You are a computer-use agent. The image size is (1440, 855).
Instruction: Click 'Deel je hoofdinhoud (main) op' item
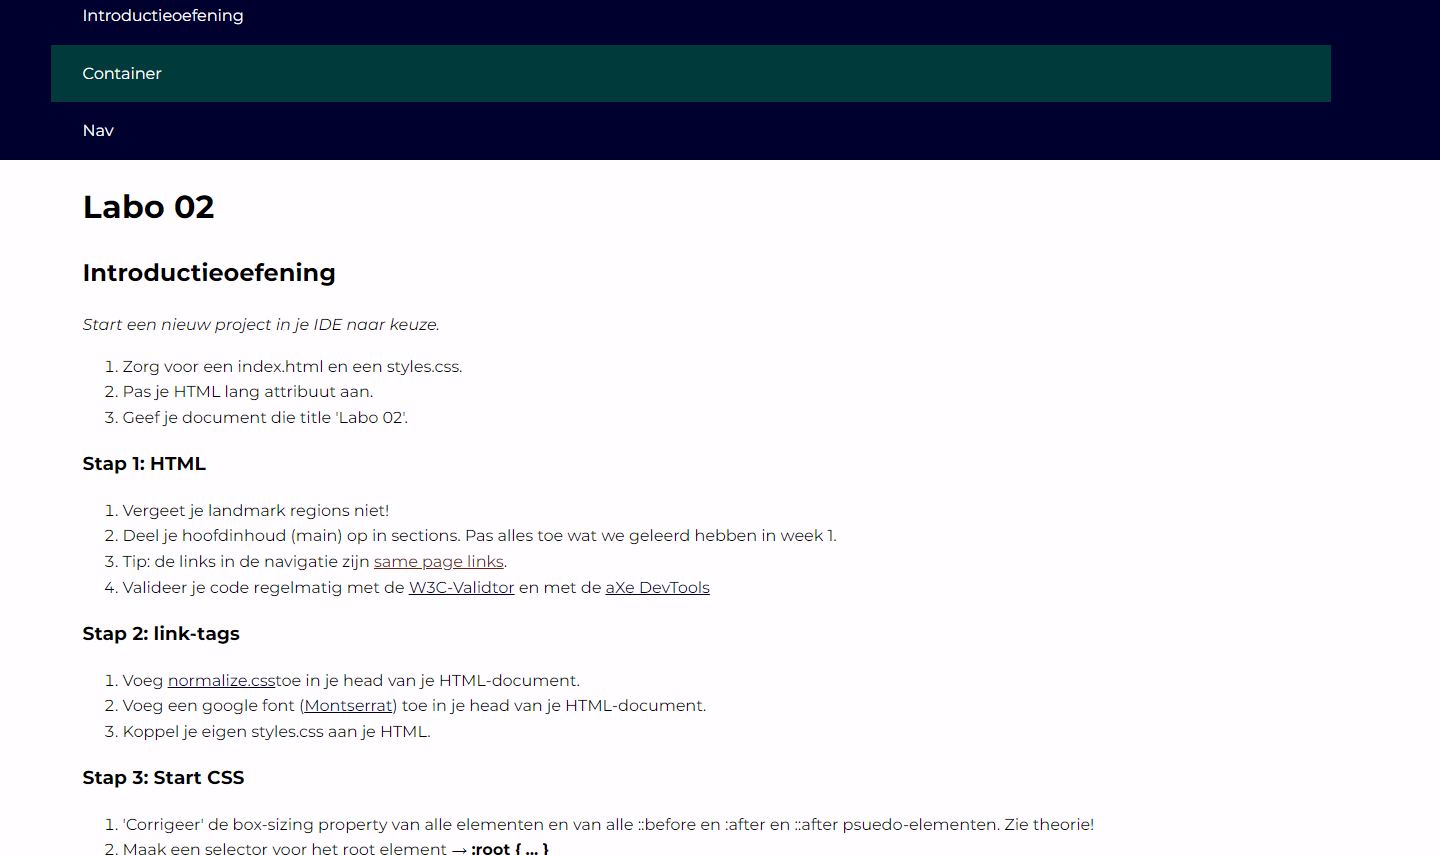[480, 536]
